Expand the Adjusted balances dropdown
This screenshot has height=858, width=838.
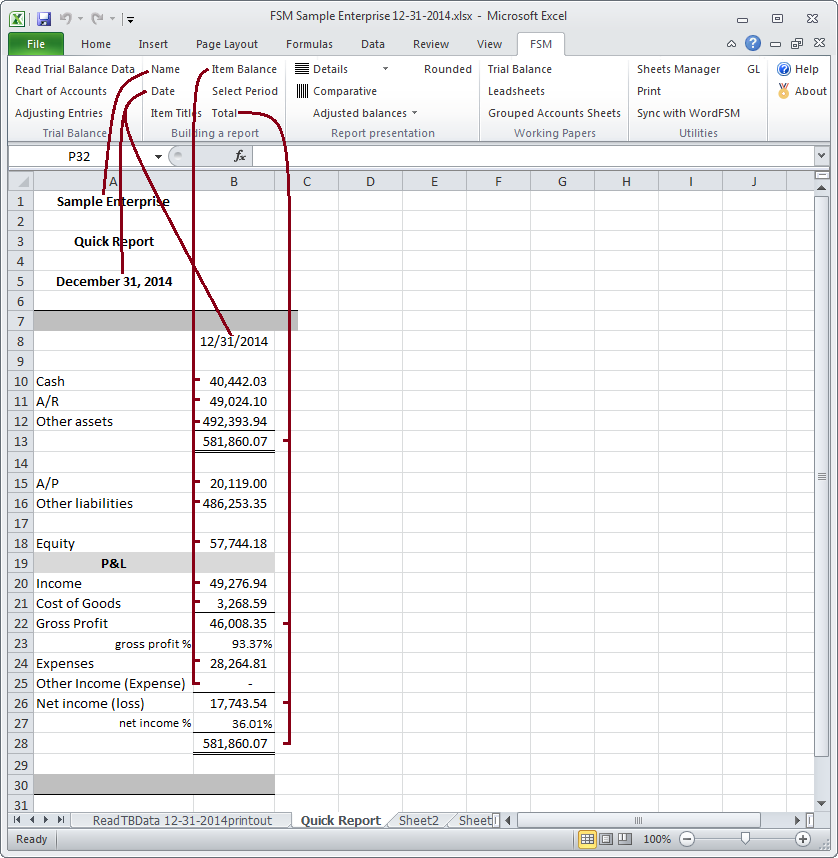point(415,113)
